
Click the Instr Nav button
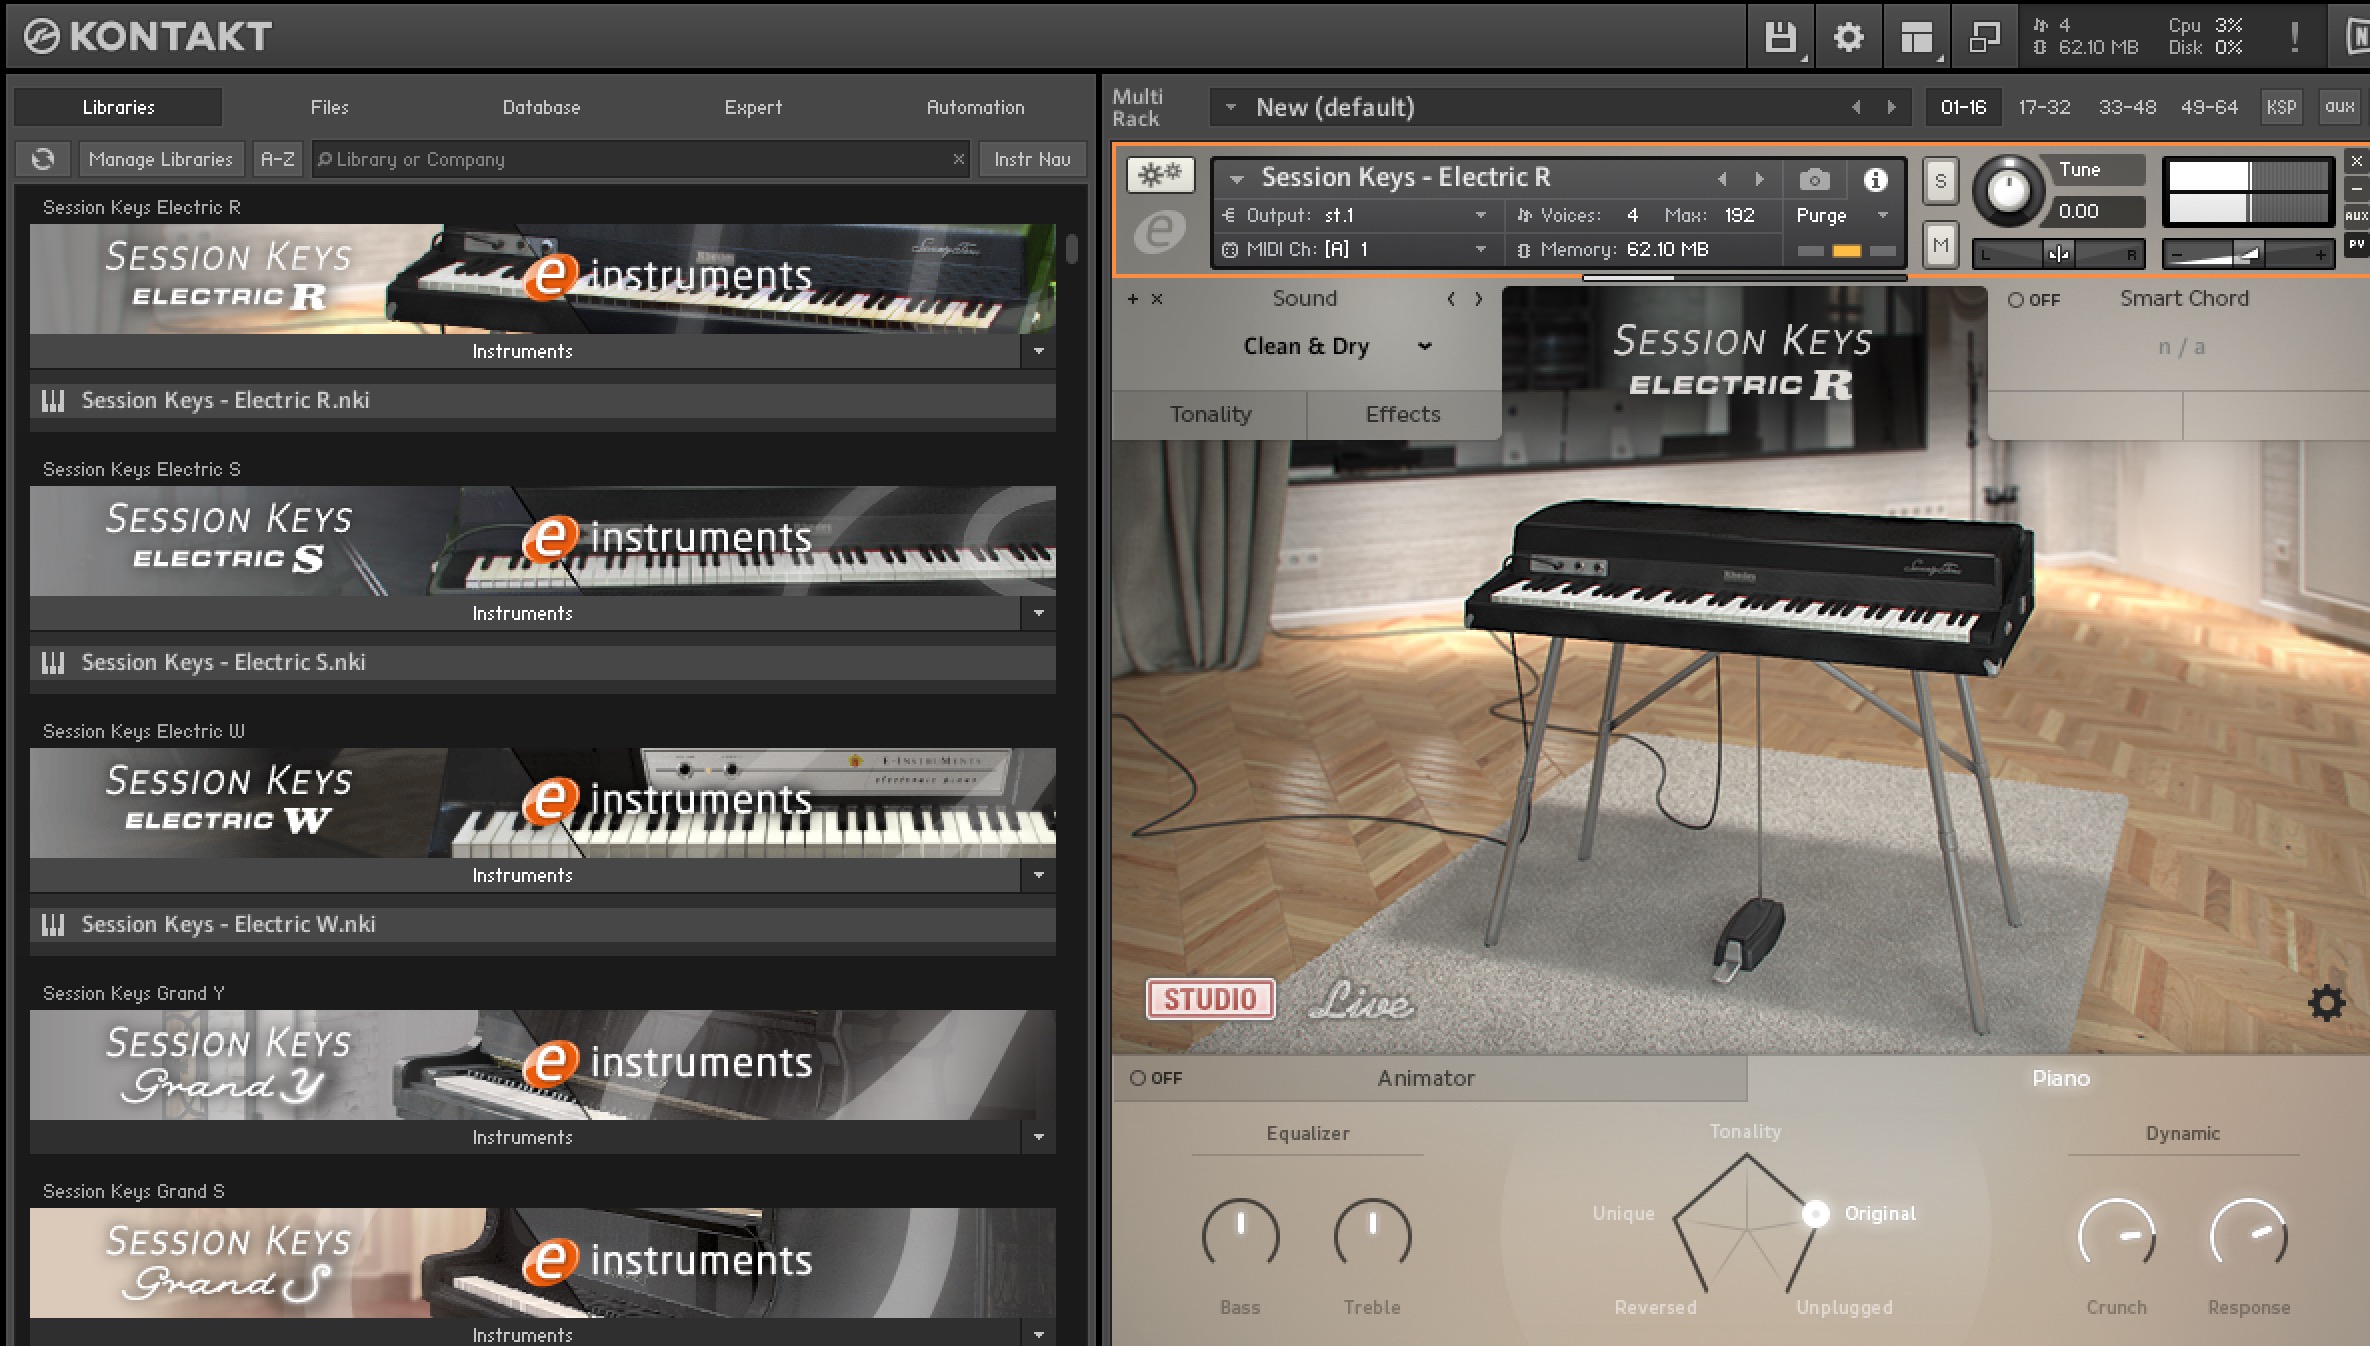click(1032, 159)
